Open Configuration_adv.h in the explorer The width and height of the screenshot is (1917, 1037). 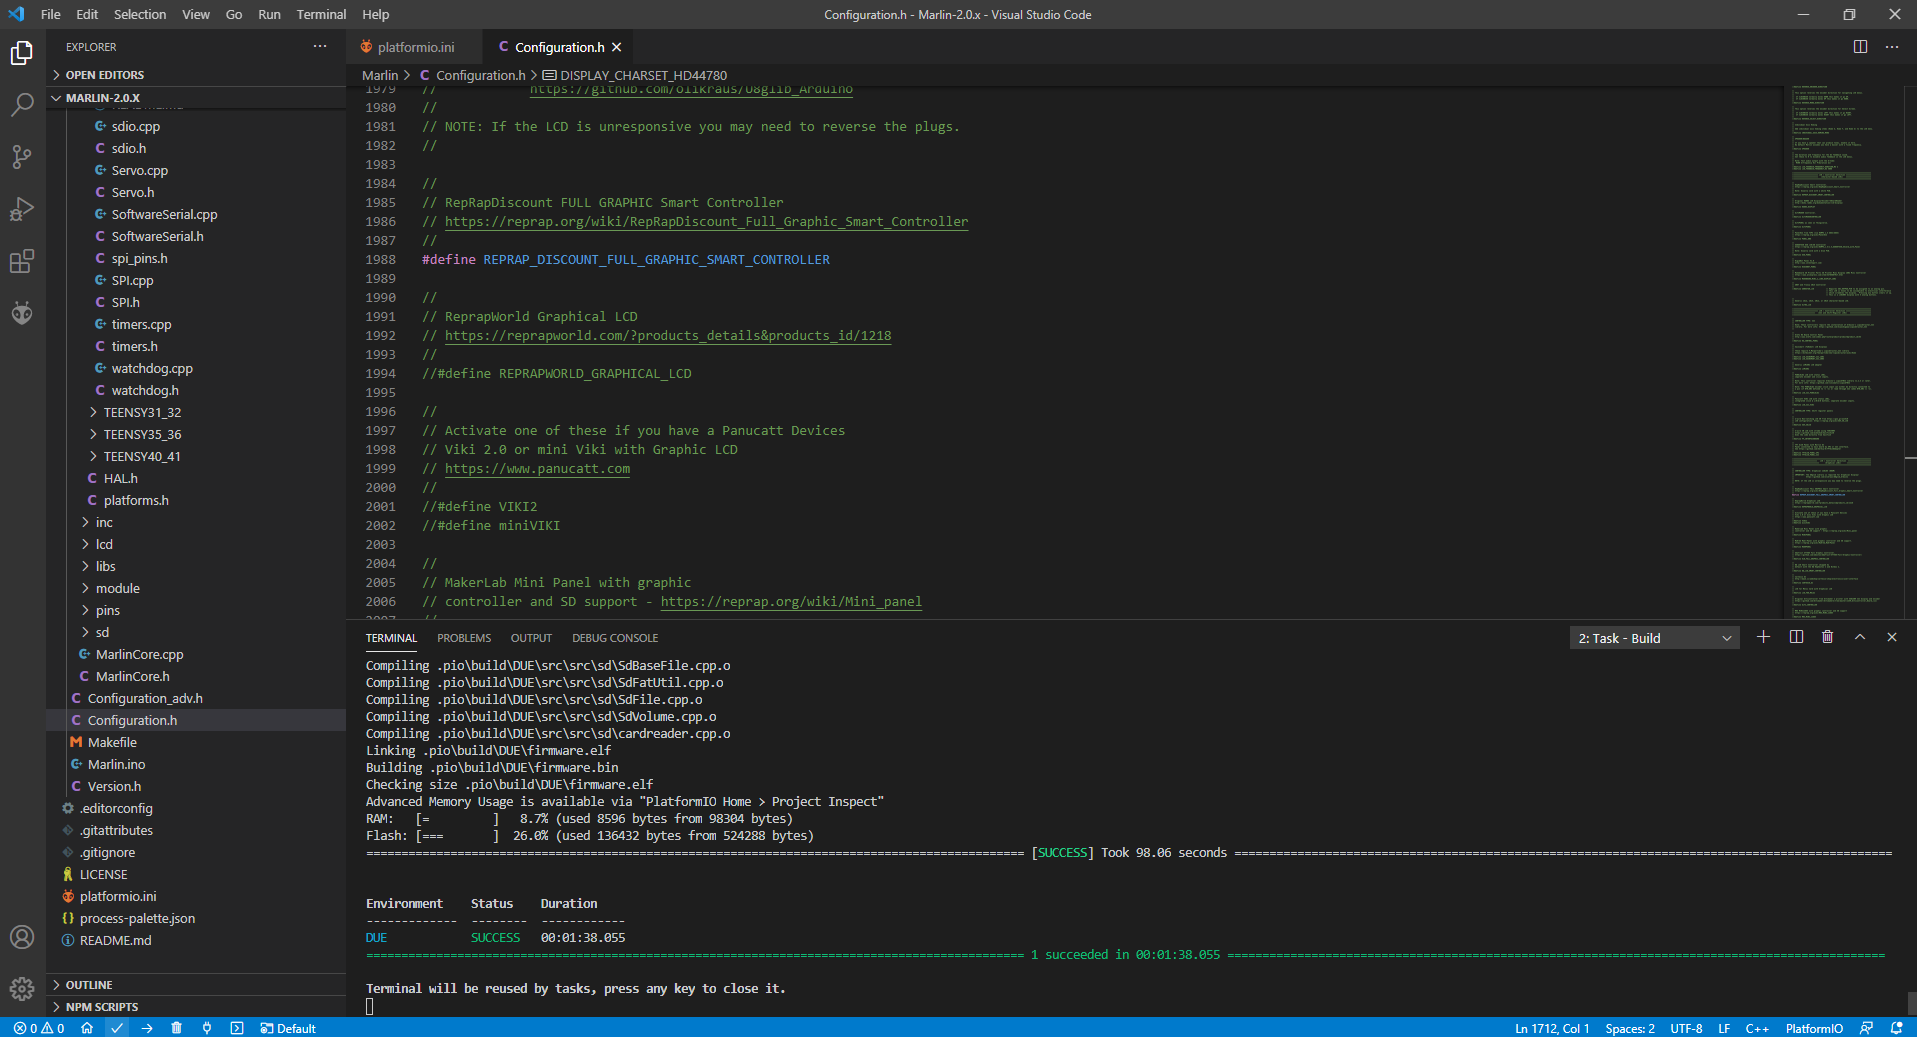(145, 698)
